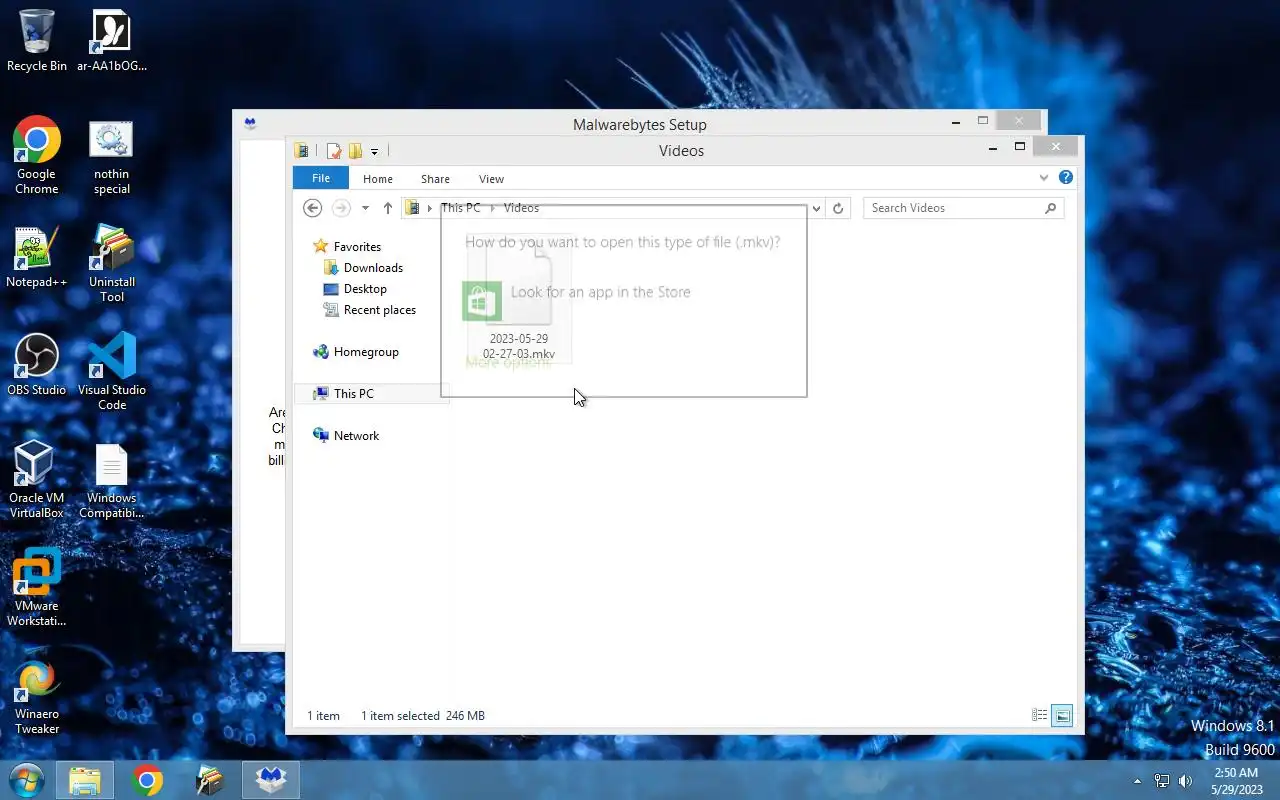Switch to large icons view in status bar
1280x800 pixels.
[1062, 715]
